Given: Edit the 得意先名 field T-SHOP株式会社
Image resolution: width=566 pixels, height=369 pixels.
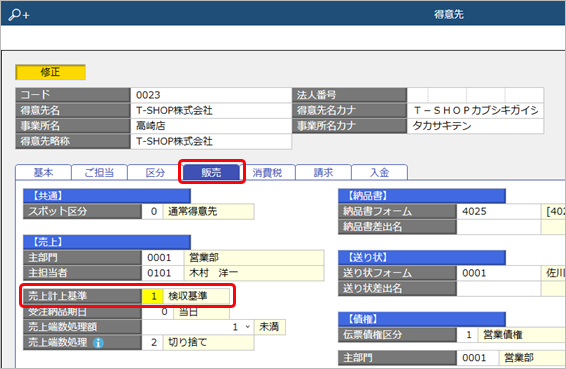Looking at the screenshot, I should tap(211, 110).
